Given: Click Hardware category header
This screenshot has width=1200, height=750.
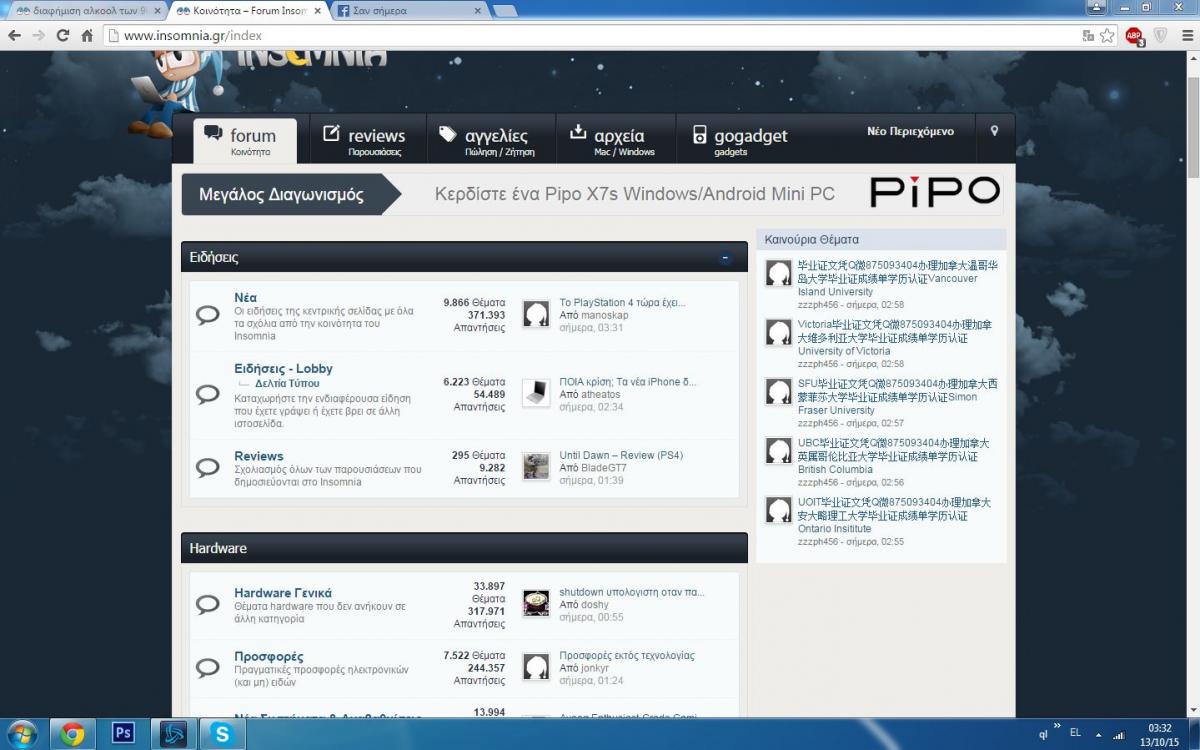Looking at the screenshot, I should point(464,548).
